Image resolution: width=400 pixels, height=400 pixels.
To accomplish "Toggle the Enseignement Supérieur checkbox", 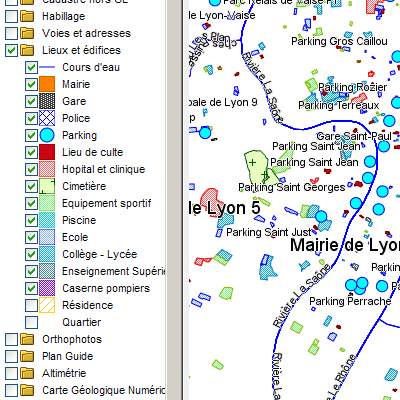I will point(32,271).
